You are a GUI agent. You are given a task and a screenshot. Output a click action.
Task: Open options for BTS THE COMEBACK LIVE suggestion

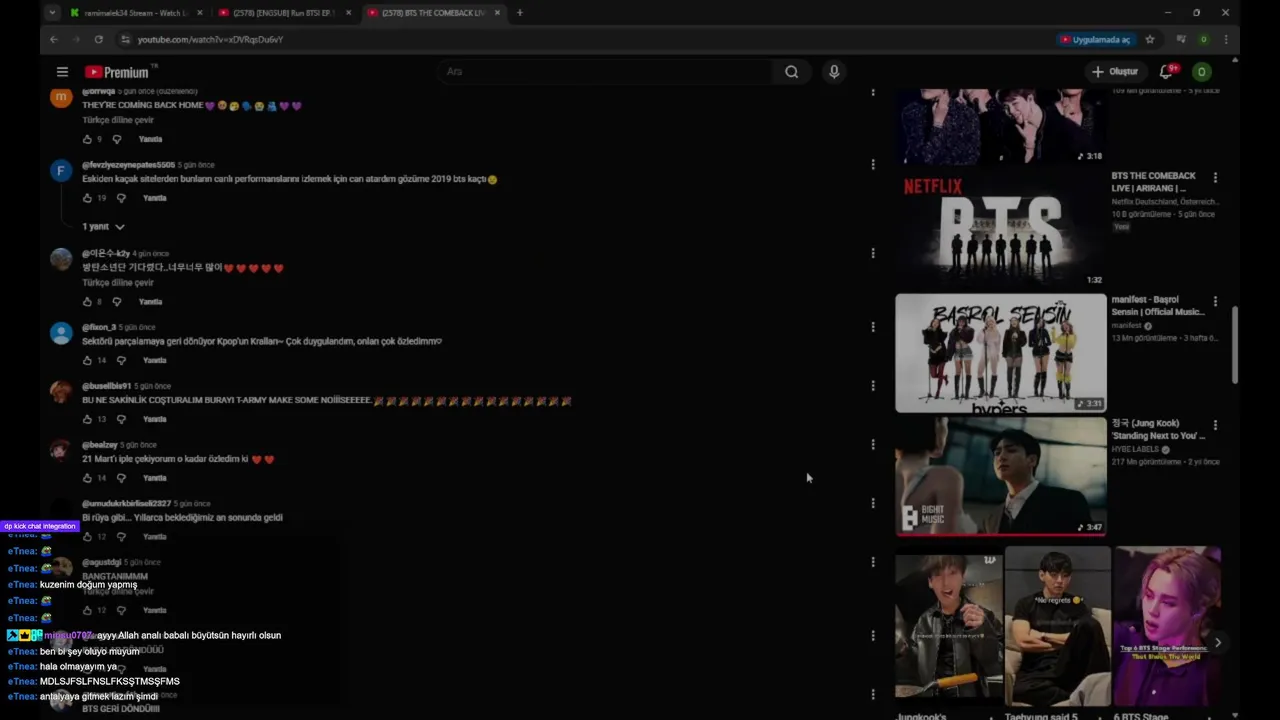click(1215, 177)
